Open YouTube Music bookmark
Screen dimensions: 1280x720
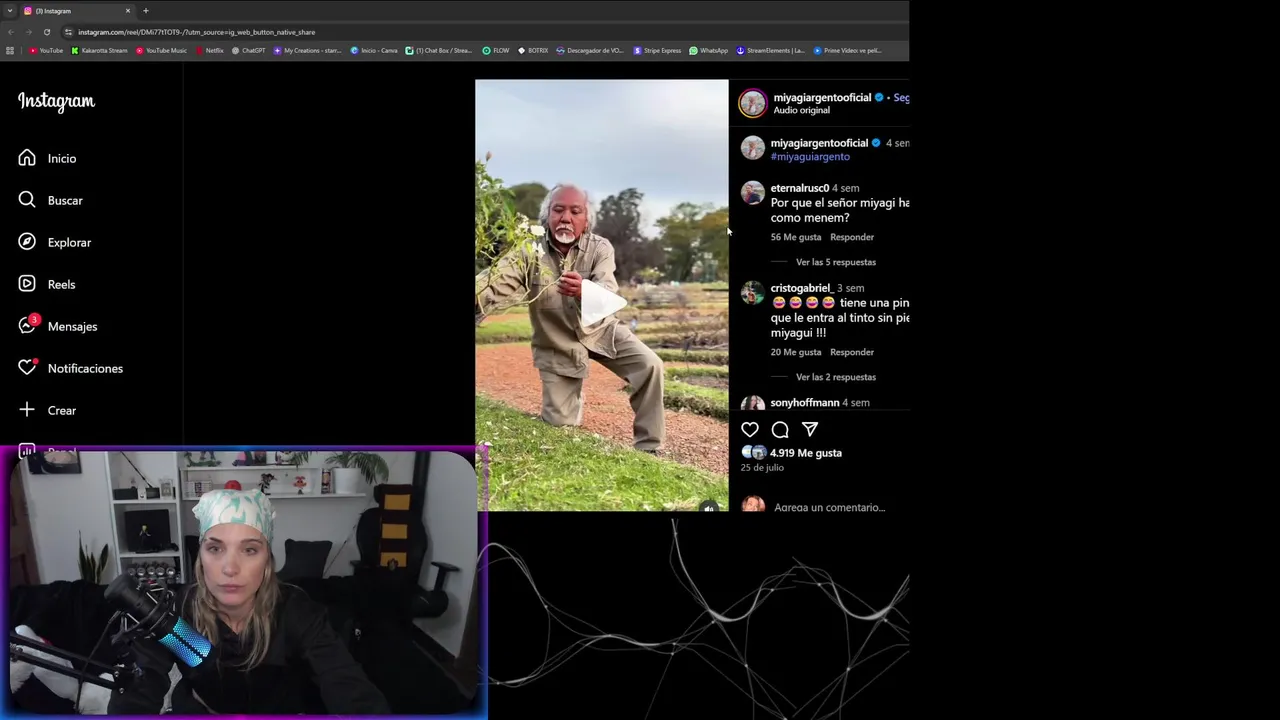point(160,50)
